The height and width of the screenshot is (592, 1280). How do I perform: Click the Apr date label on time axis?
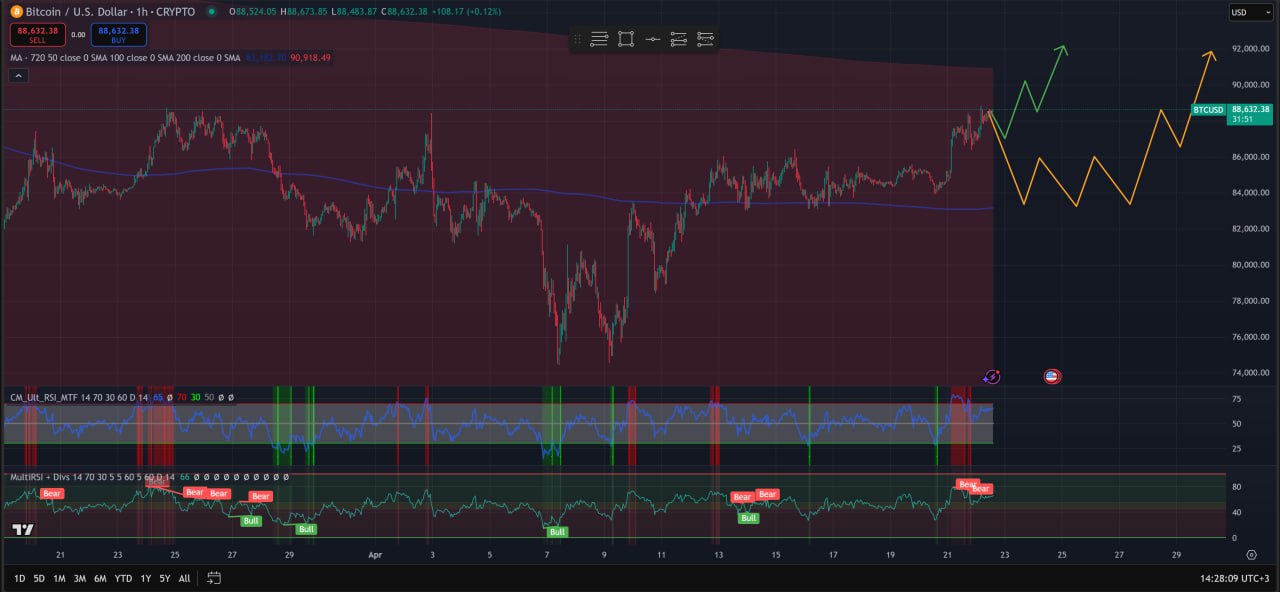375,553
